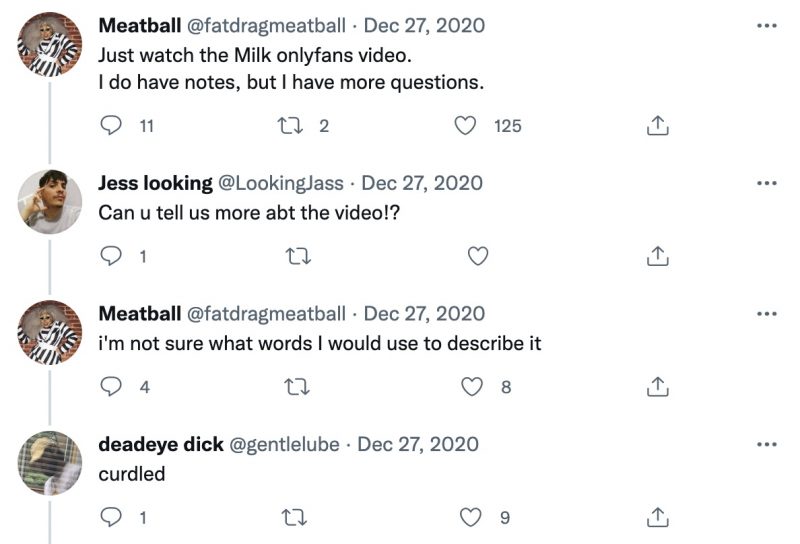The image size is (800, 544).
Task: Like deadeye dick's tweet with 9 likes
Action: click(x=471, y=517)
